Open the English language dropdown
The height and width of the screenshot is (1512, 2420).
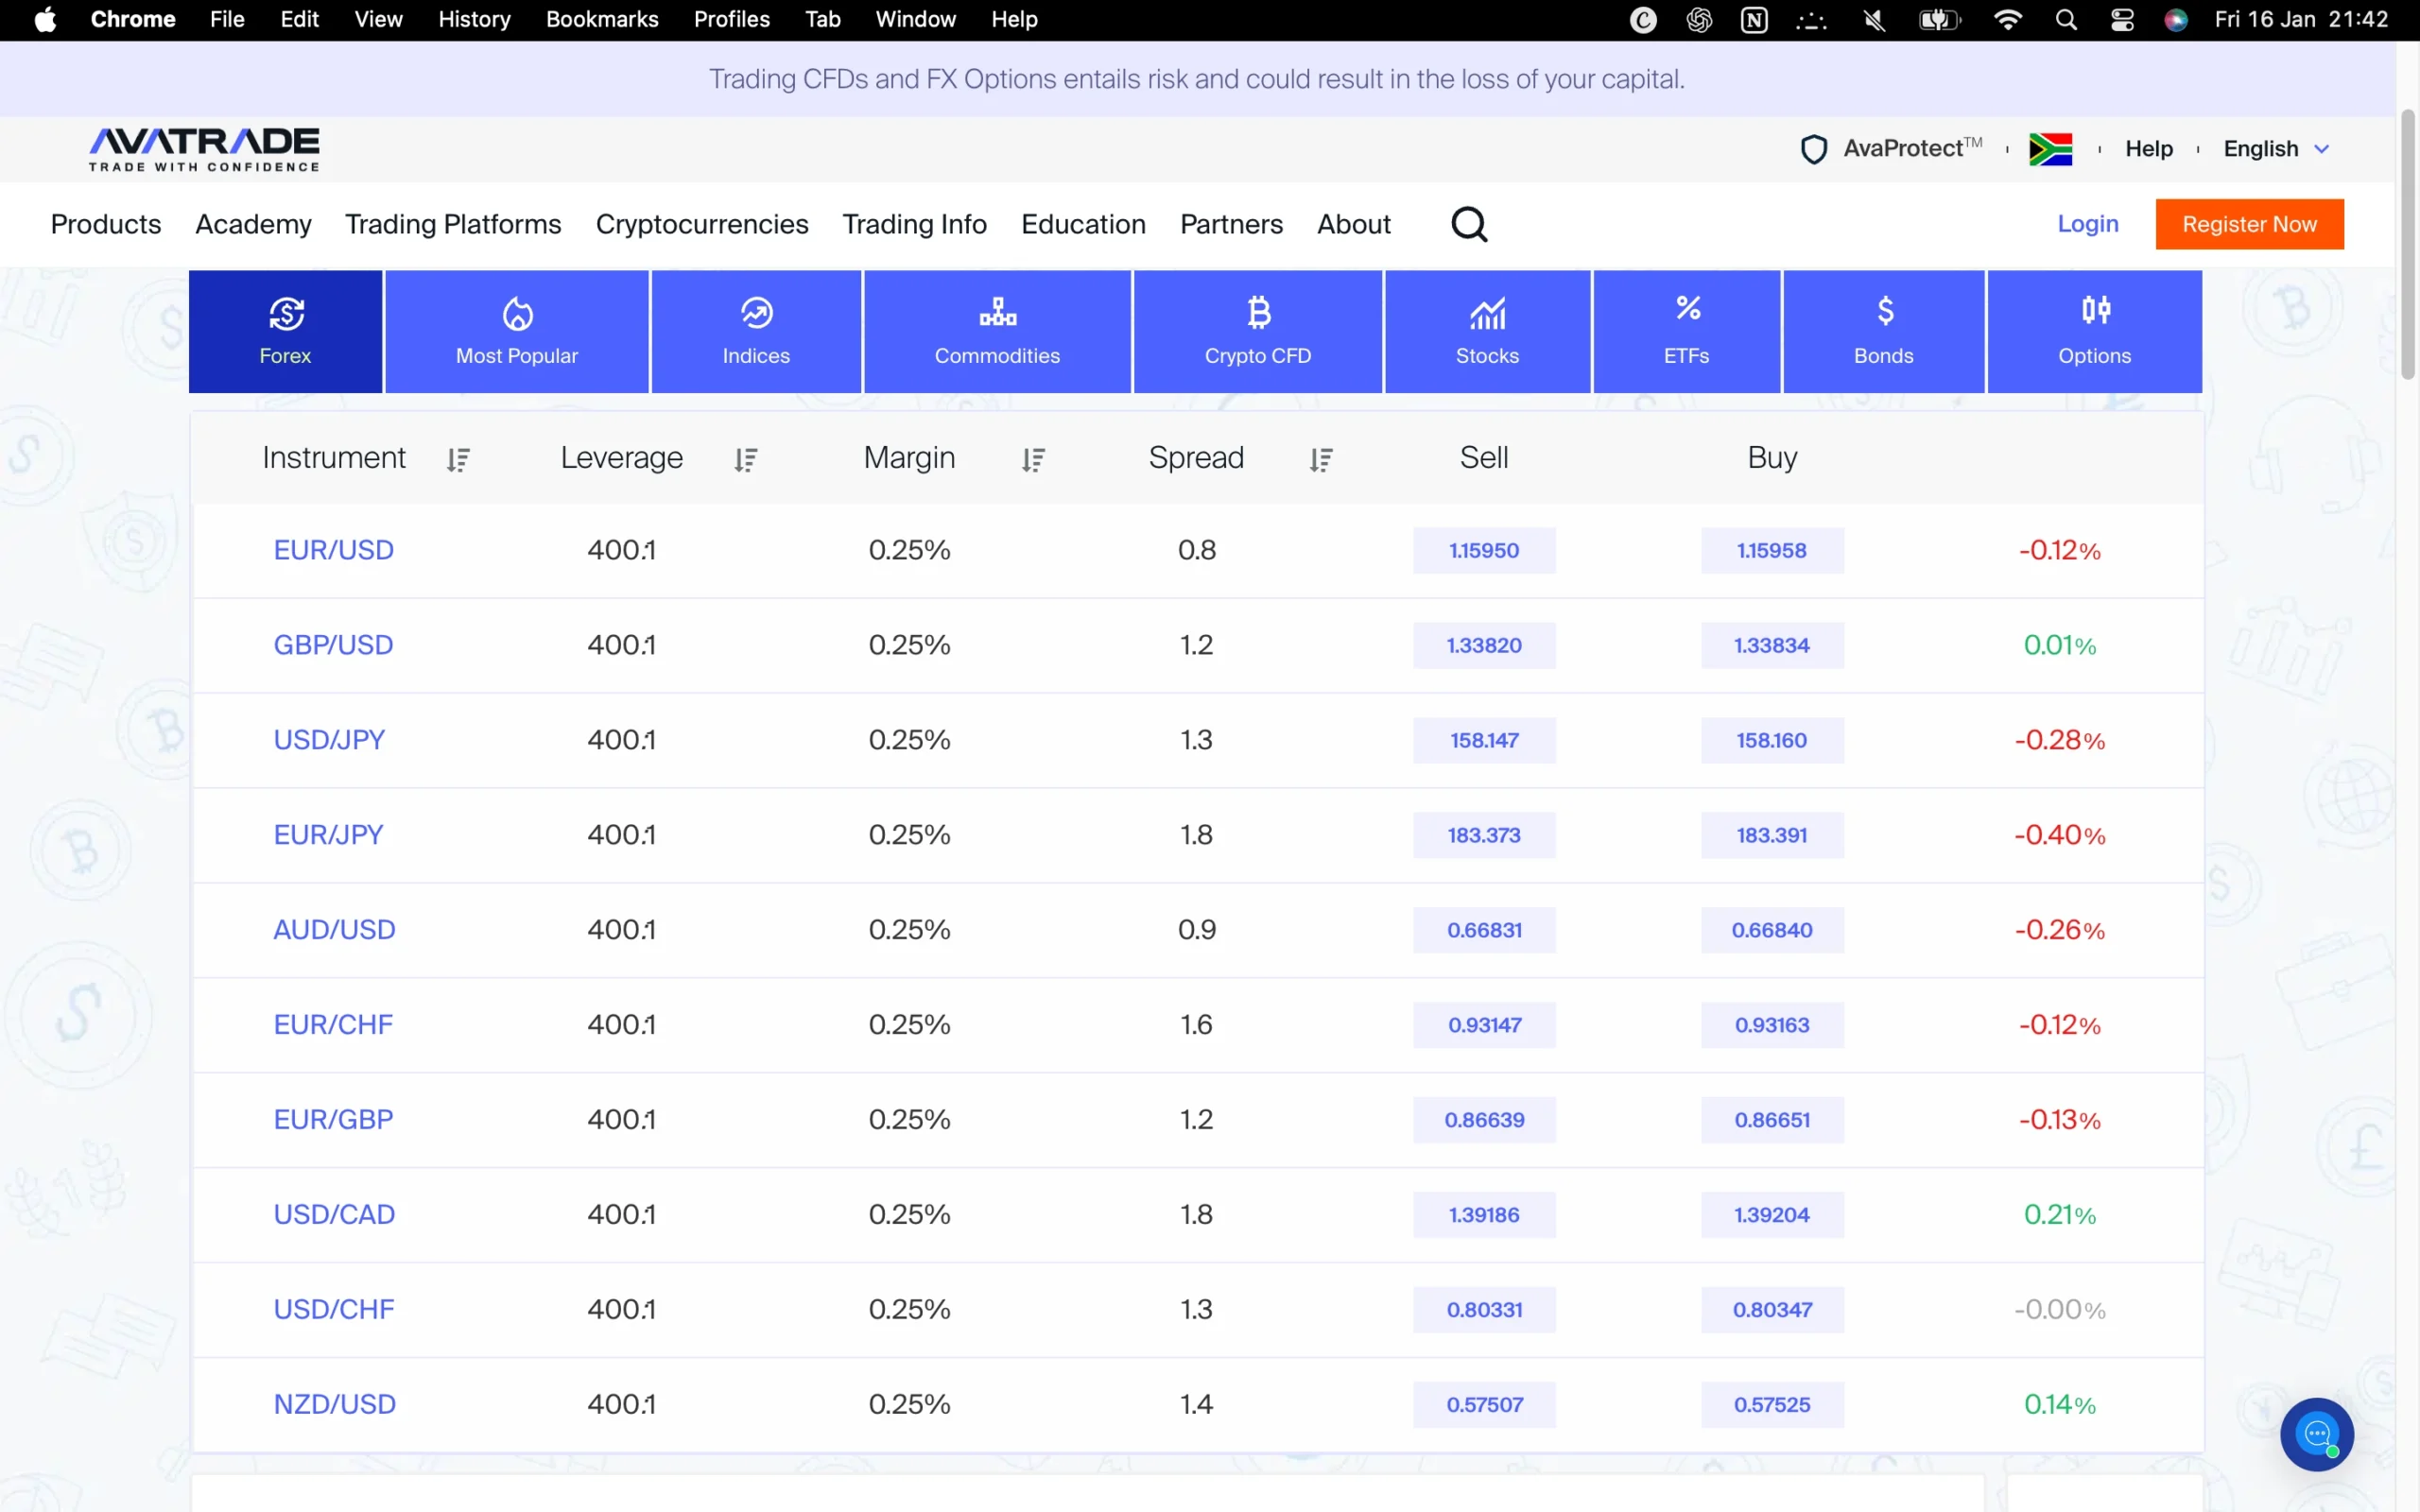click(2277, 148)
